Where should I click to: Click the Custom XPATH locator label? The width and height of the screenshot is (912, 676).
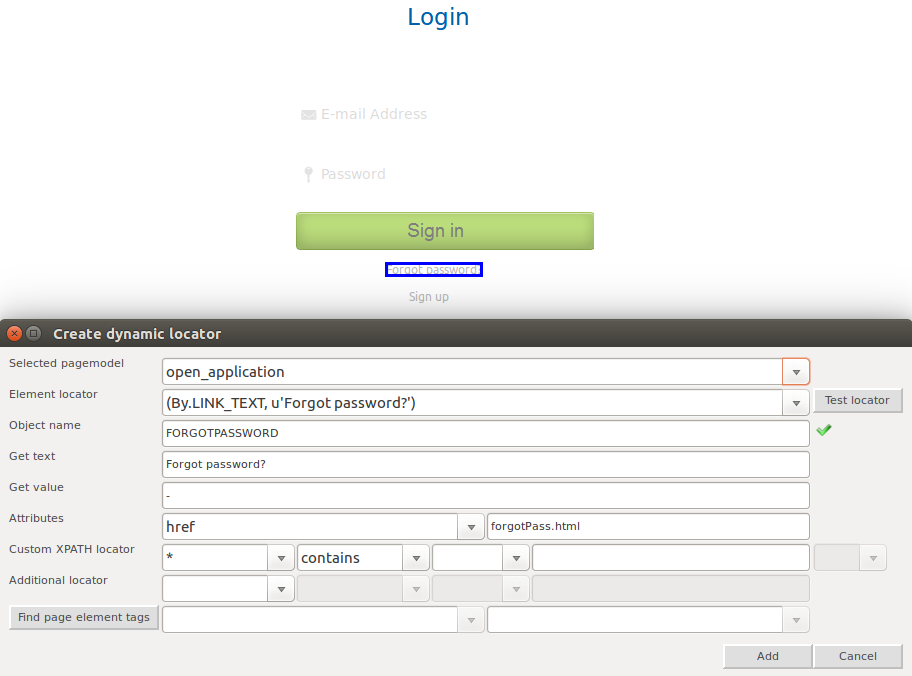pos(72,549)
